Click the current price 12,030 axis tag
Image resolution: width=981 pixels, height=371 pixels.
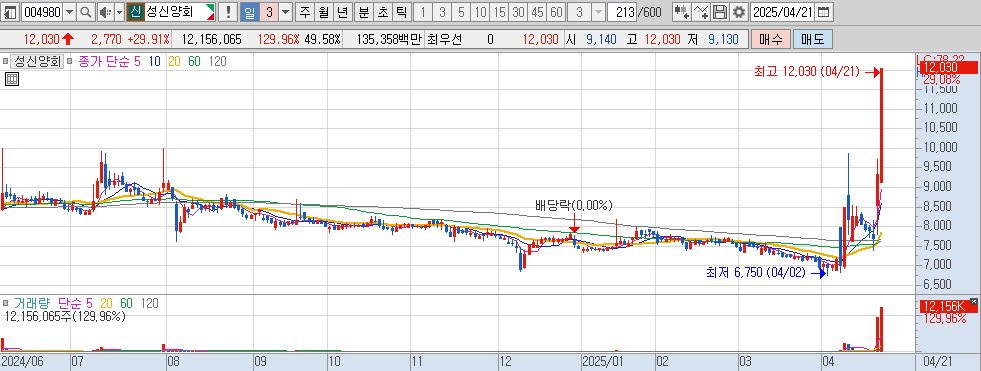click(x=948, y=67)
